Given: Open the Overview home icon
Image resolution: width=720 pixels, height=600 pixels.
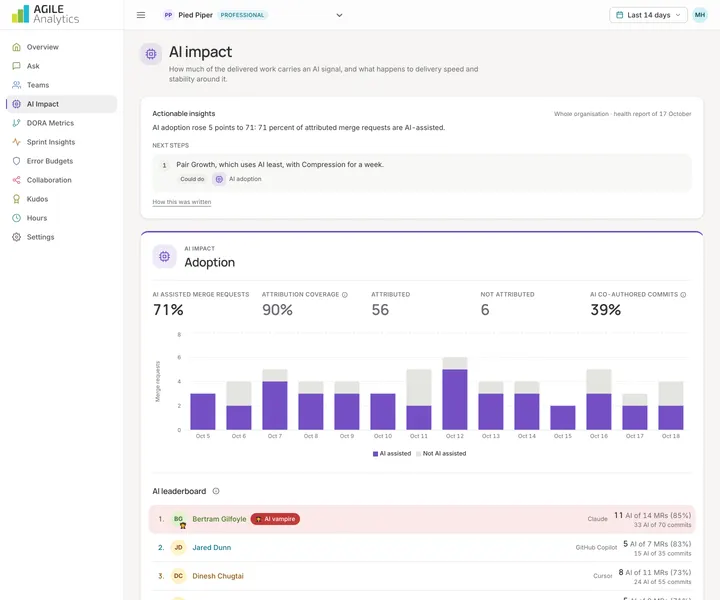Looking at the screenshot, I should [17, 47].
